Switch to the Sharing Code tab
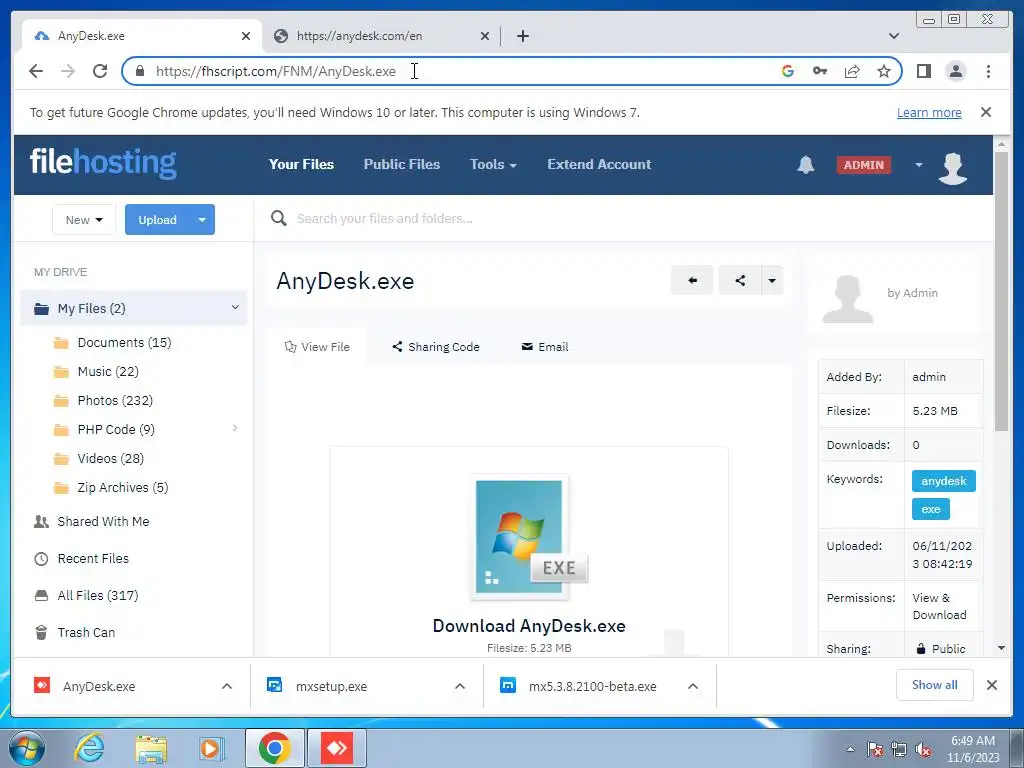 pos(436,347)
